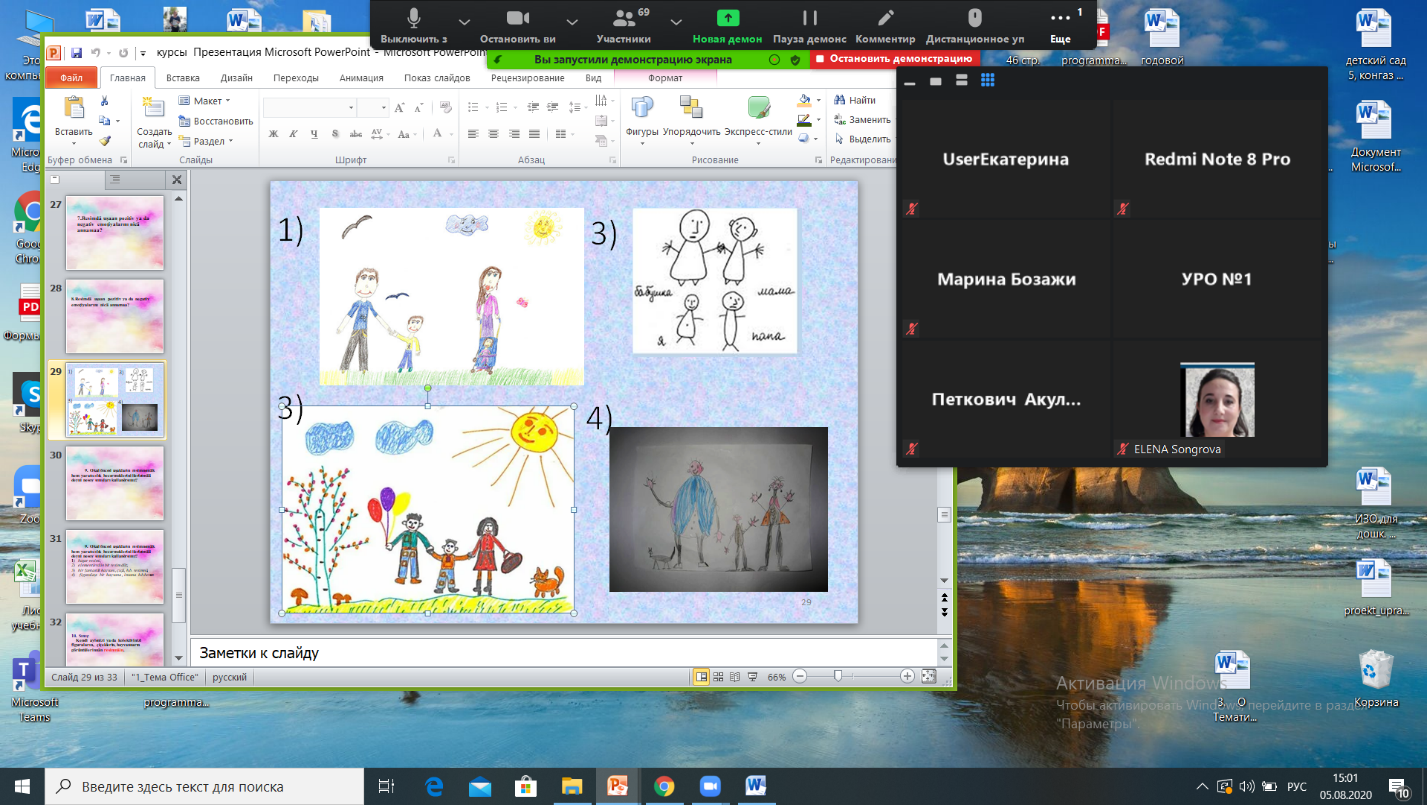Start slideshow from the status bar

pyautogui.click(x=753, y=677)
